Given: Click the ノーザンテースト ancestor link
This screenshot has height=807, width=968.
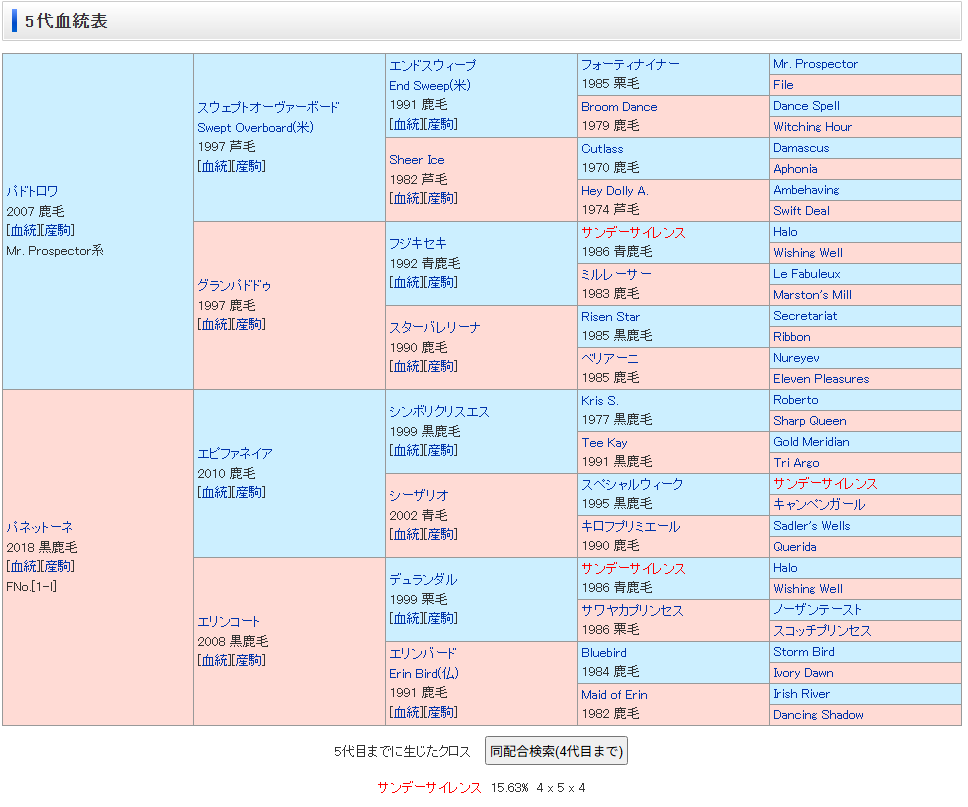Looking at the screenshot, I should coord(817,610).
